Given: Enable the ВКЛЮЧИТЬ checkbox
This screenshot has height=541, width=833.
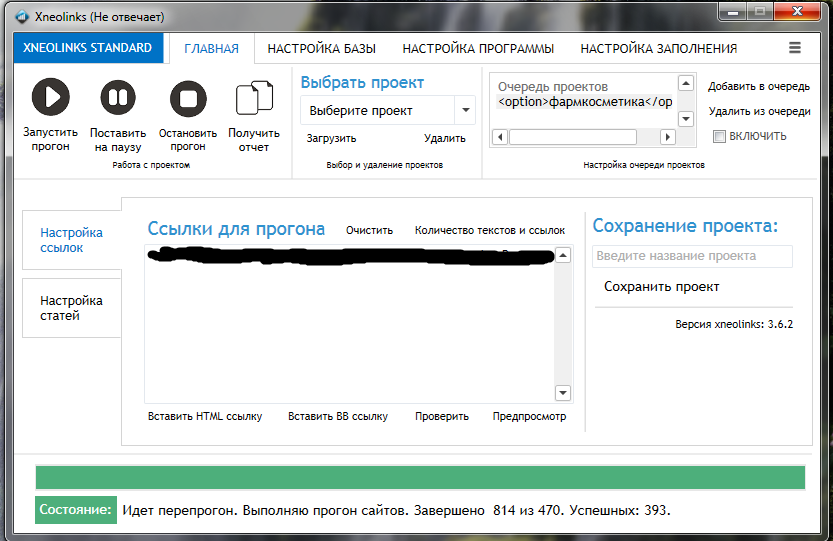Looking at the screenshot, I should tap(719, 137).
